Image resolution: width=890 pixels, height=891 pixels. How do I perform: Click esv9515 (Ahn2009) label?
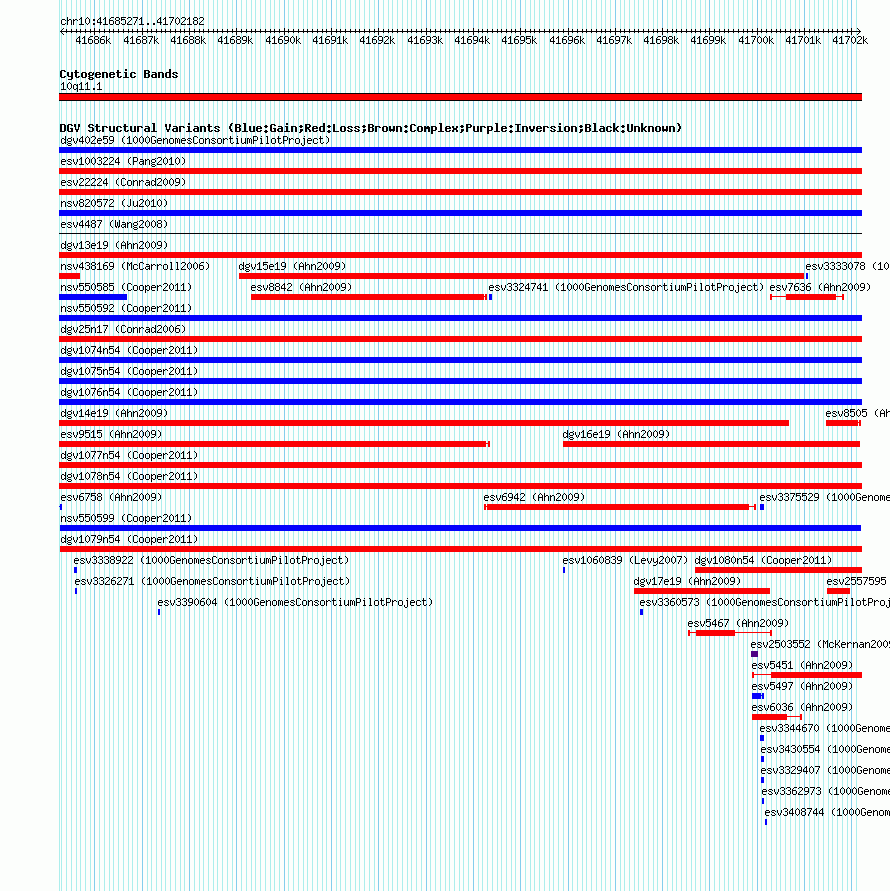[111, 435]
